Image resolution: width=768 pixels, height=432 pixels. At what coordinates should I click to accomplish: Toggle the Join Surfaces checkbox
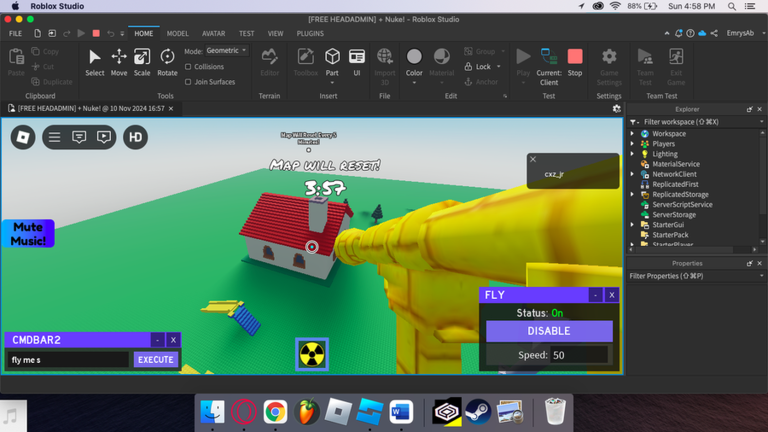pyautogui.click(x=188, y=82)
